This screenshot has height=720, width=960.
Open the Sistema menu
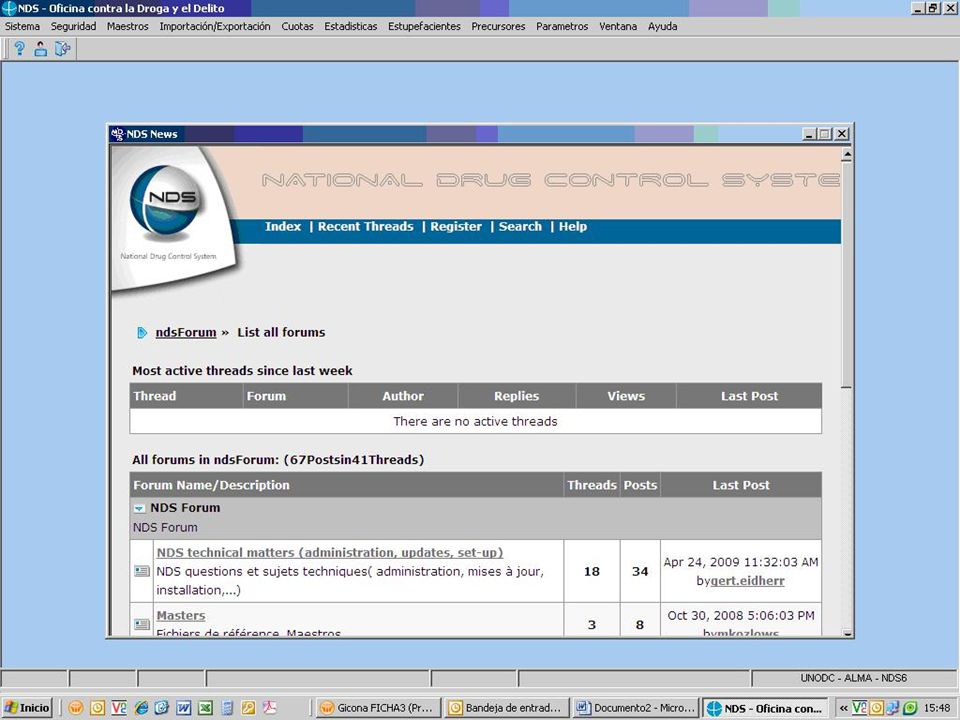tap(22, 26)
